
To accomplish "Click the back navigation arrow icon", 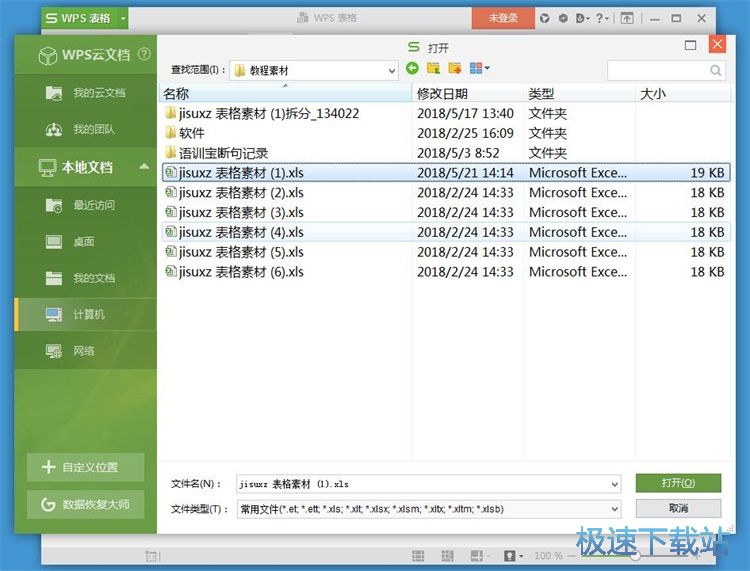I will pyautogui.click(x=412, y=69).
